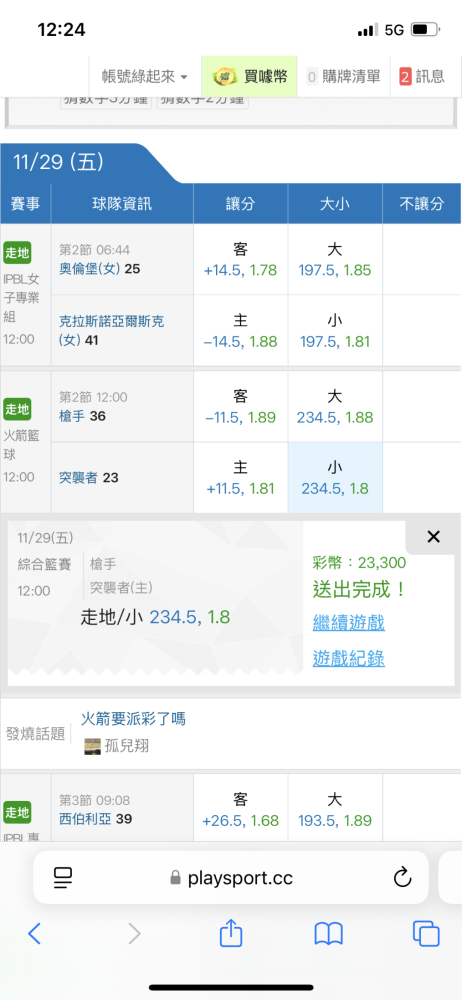The image size is (462, 1000).
Task: Select highlighted 小 234.5, 1.8 cell
Action: pos(335,478)
